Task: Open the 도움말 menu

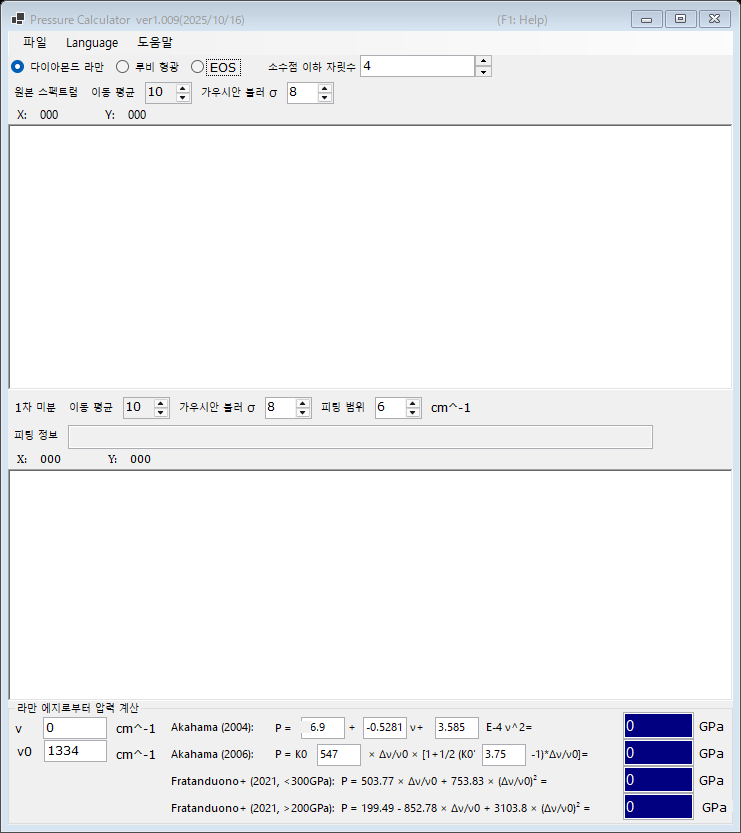Action: pyautogui.click(x=155, y=42)
